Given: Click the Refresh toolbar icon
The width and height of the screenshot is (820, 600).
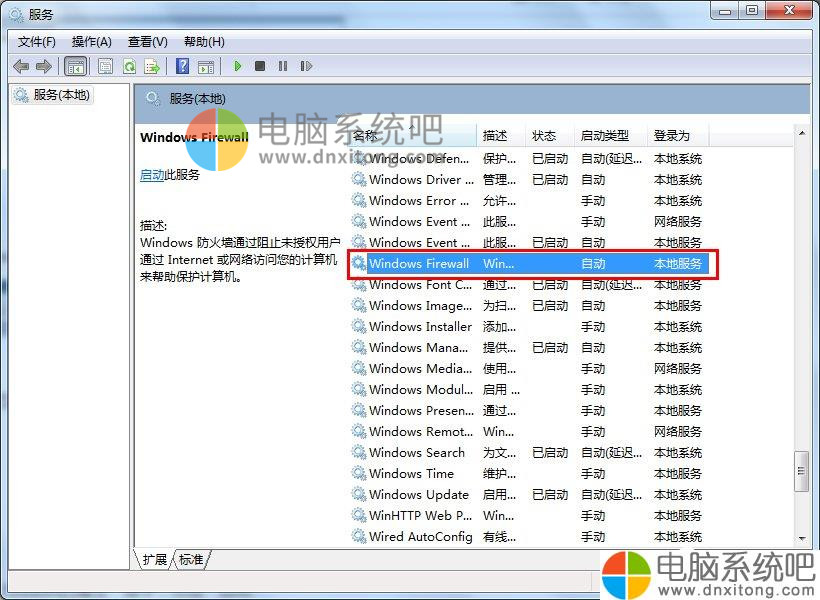Looking at the screenshot, I should [x=129, y=66].
